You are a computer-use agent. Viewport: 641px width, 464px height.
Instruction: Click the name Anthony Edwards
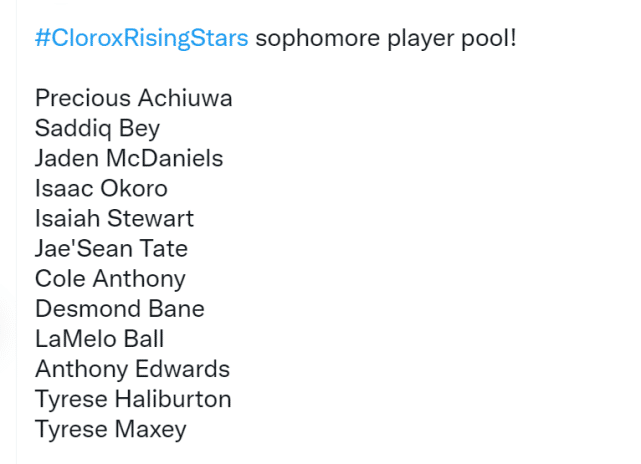coord(132,369)
